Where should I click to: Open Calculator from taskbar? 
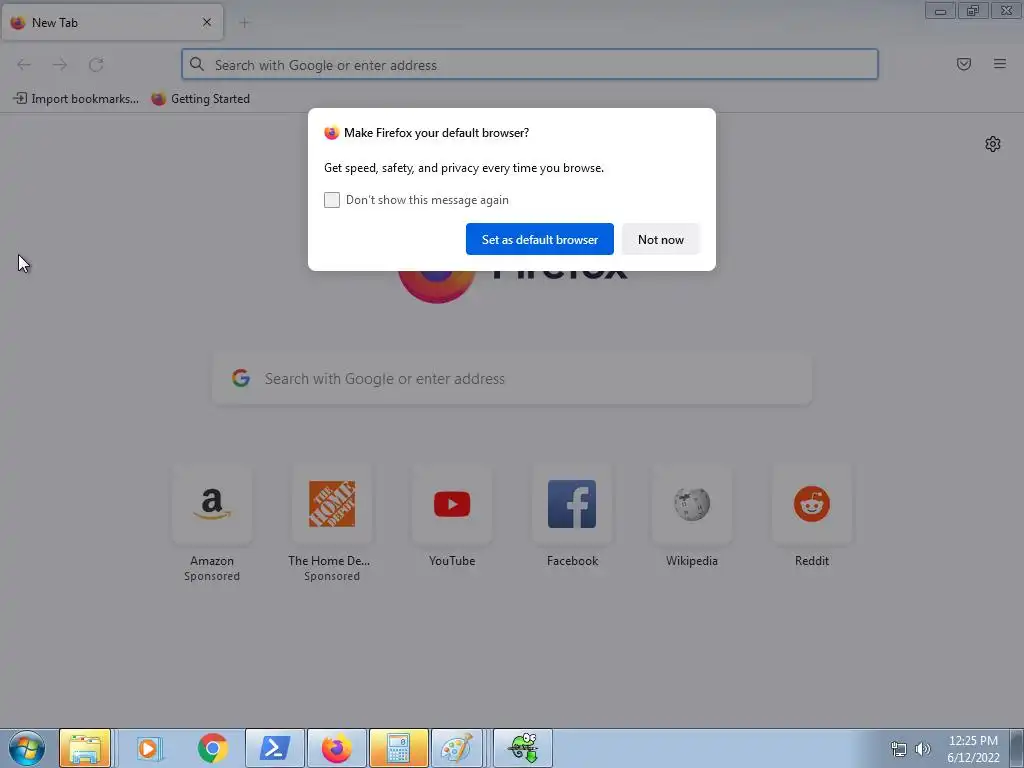point(398,748)
